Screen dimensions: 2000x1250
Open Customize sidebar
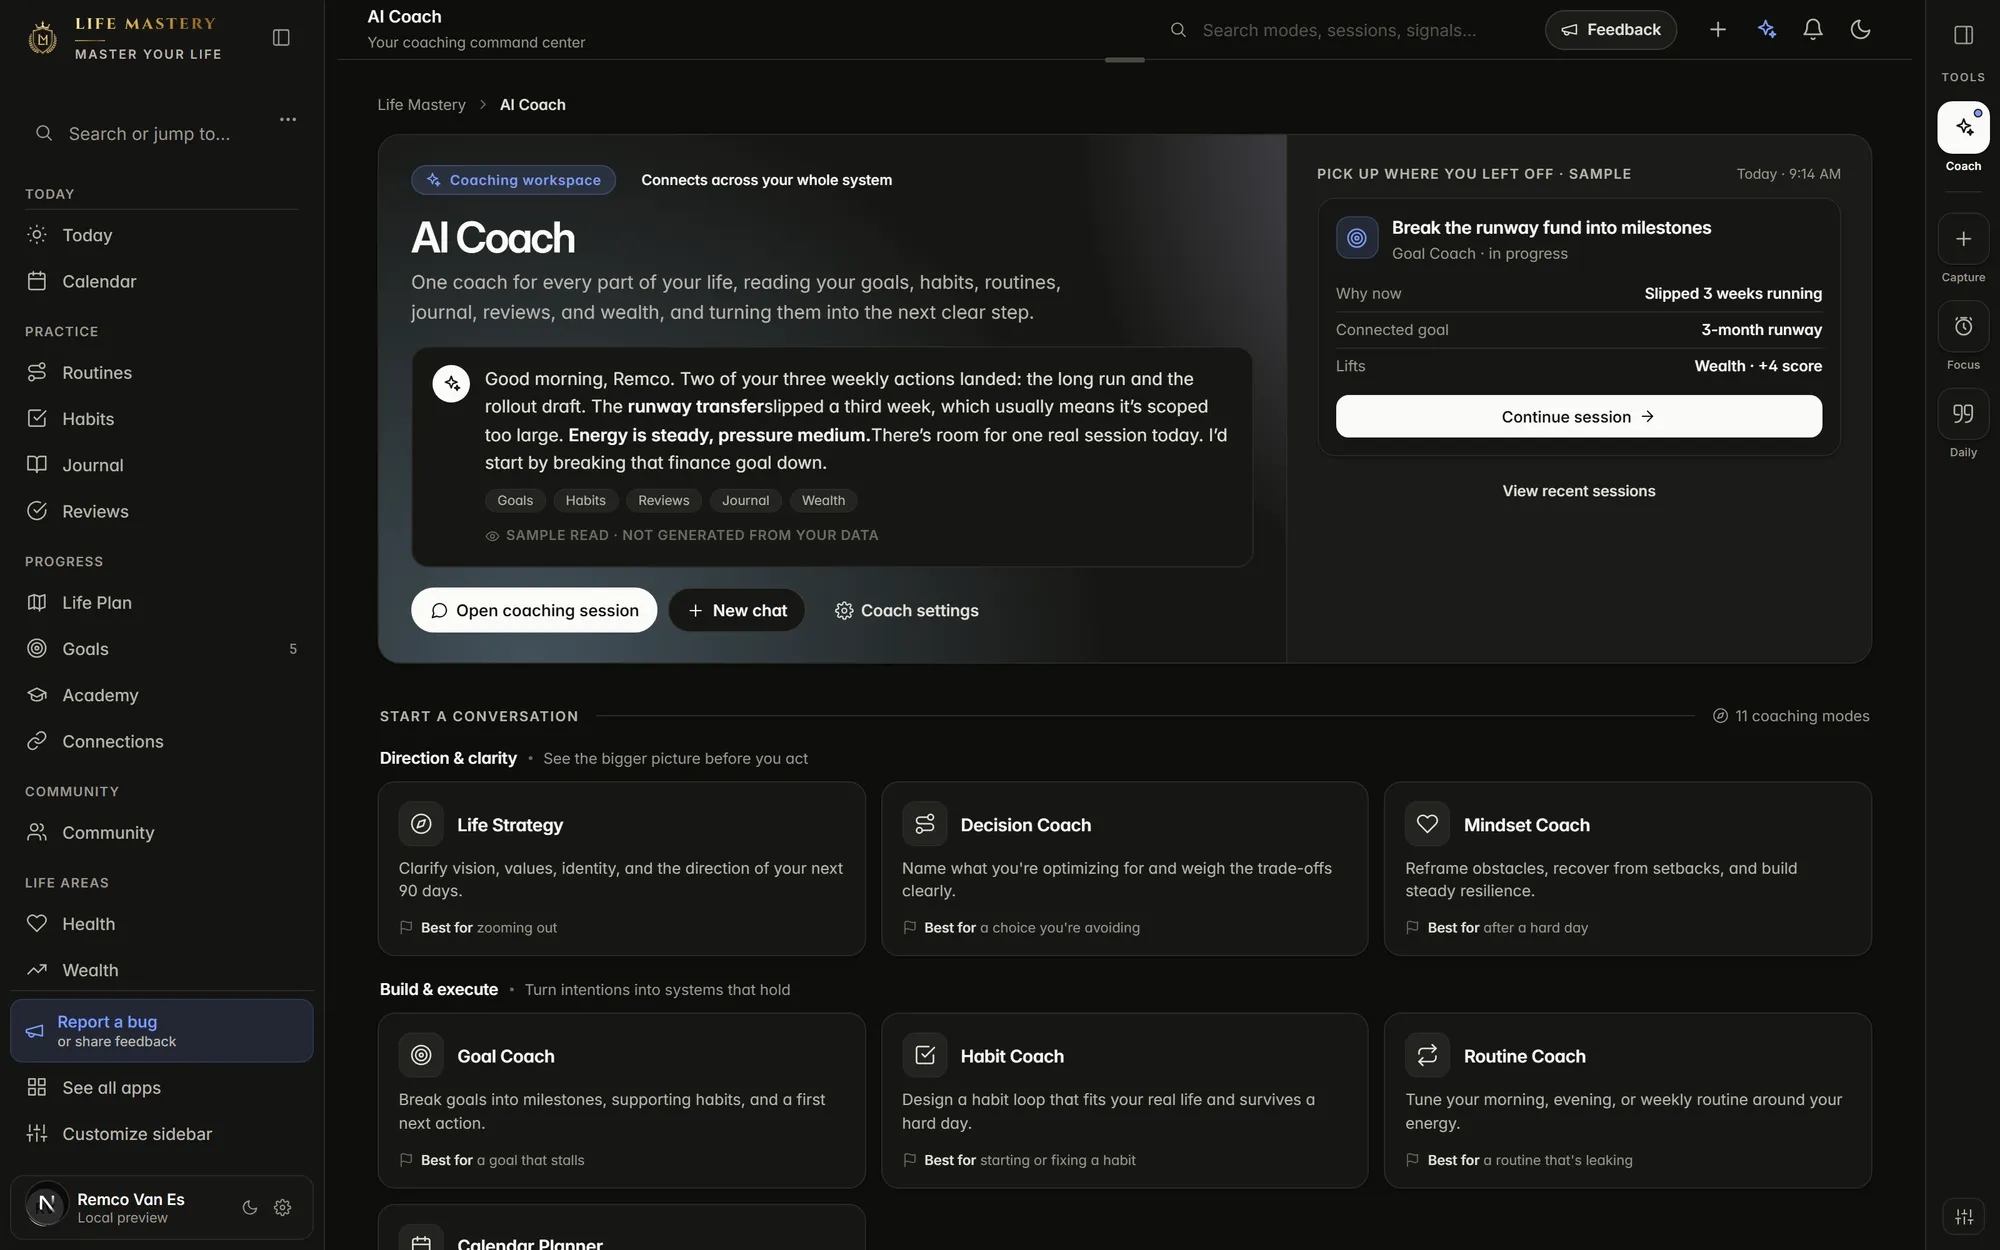coord(162,1133)
